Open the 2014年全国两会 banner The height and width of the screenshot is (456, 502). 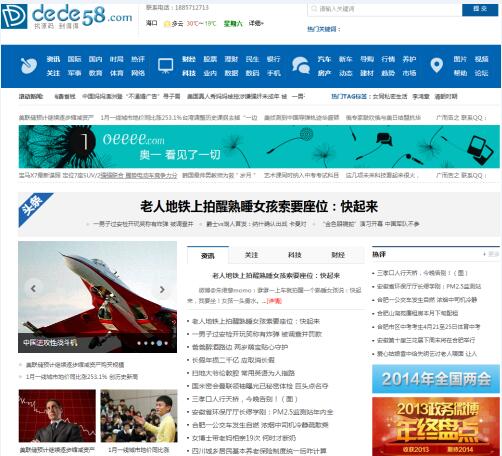[436, 379]
